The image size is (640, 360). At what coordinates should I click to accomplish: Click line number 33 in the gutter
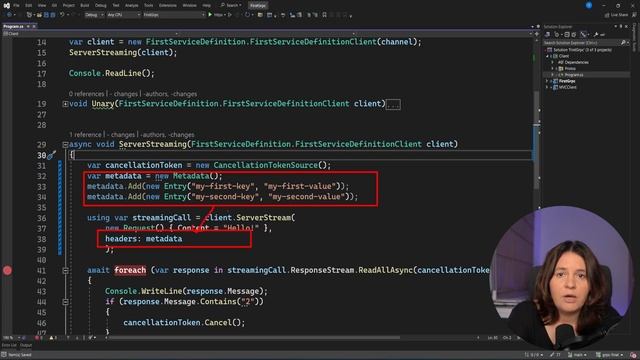(x=42, y=187)
